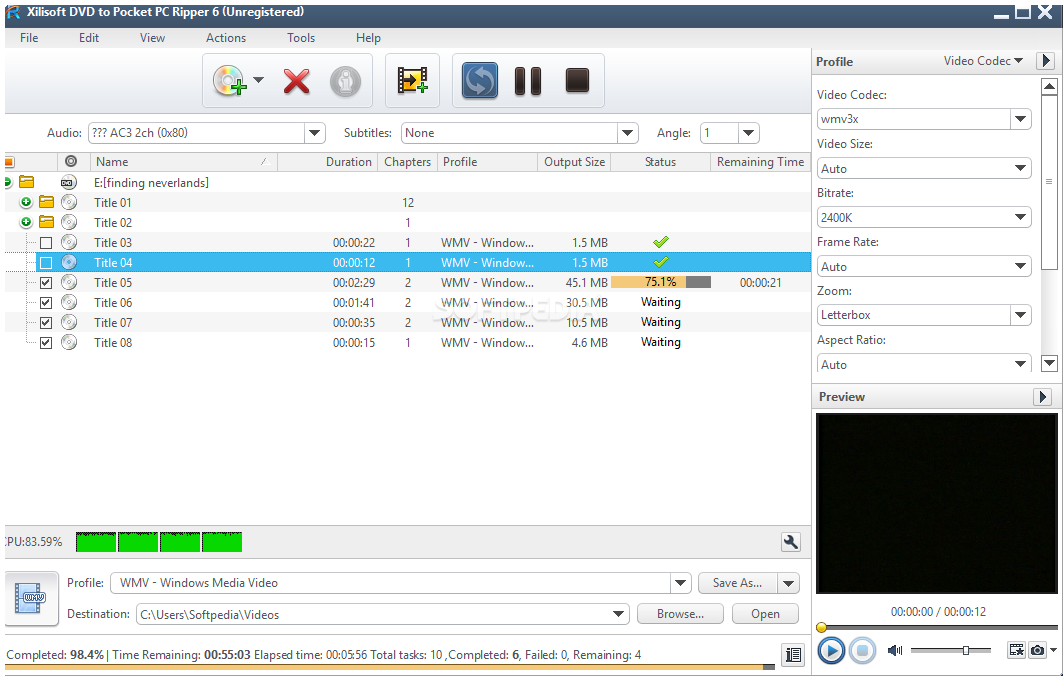Stop the preview playback

pyautogui.click(x=862, y=651)
